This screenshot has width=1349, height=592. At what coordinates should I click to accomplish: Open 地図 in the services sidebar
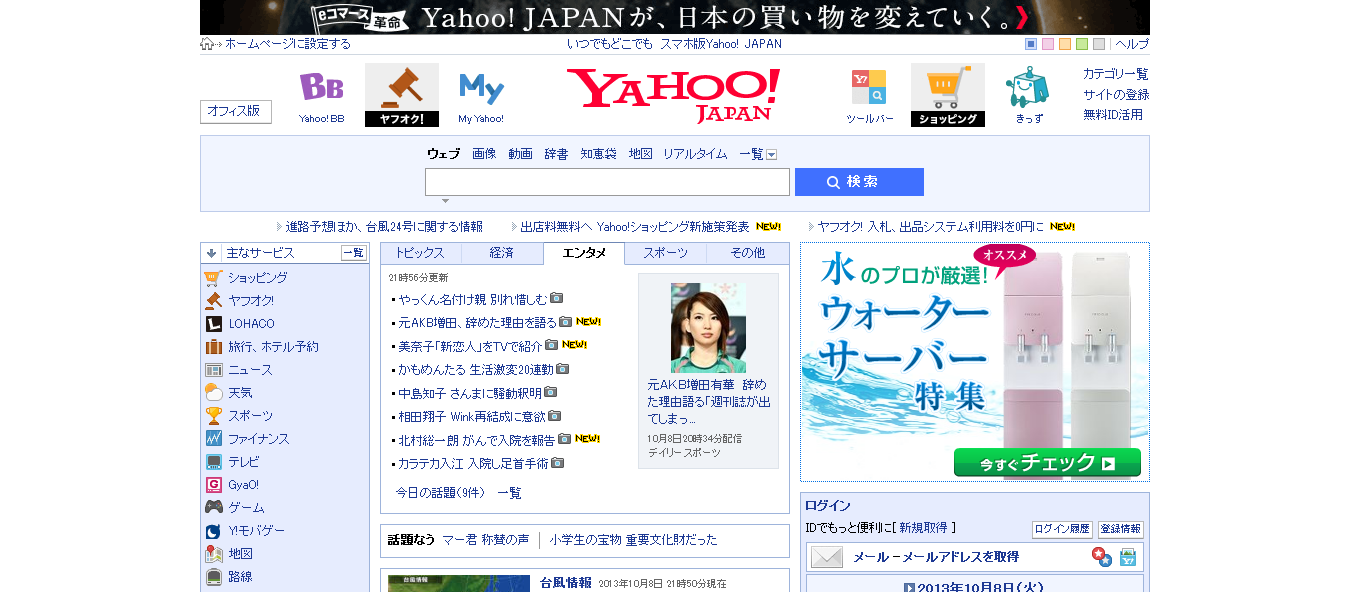pos(240,554)
